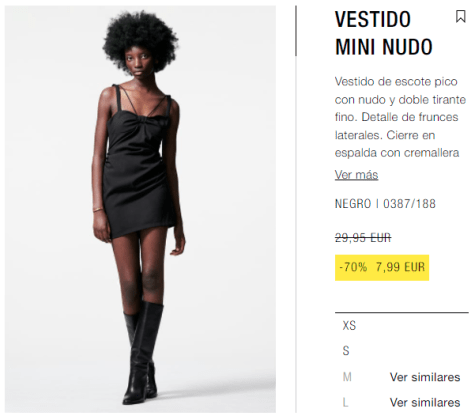Image resolution: width=475 pixels, height=416 pixels.
Task: Click the -70% discount label
Action: point(353,267)
